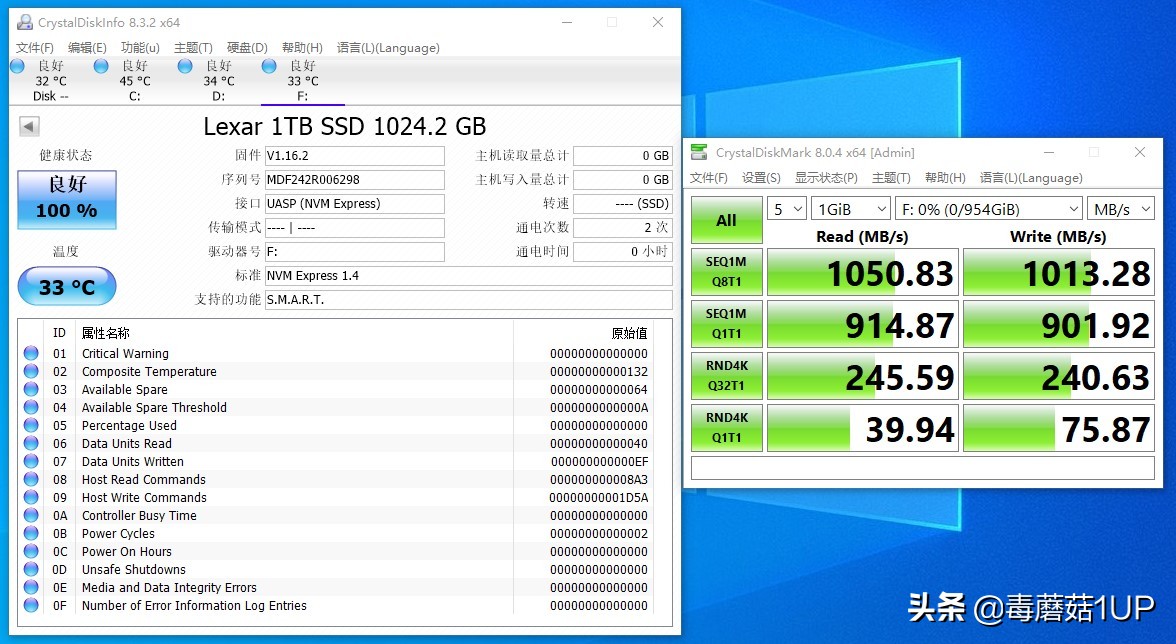Click the CrystalDiskMark app icon in title bar
The image size is (1176, 644).
tap(699, 153)
